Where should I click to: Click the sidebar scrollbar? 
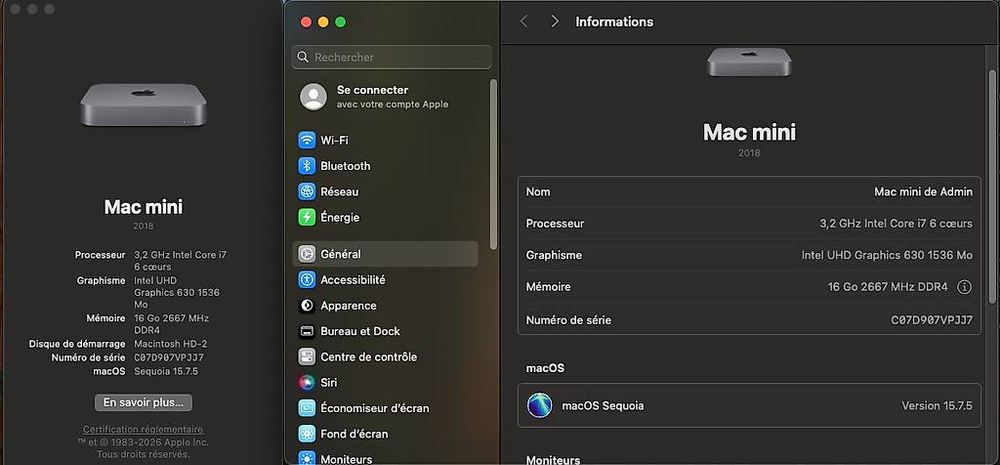[x=493, y=164]
